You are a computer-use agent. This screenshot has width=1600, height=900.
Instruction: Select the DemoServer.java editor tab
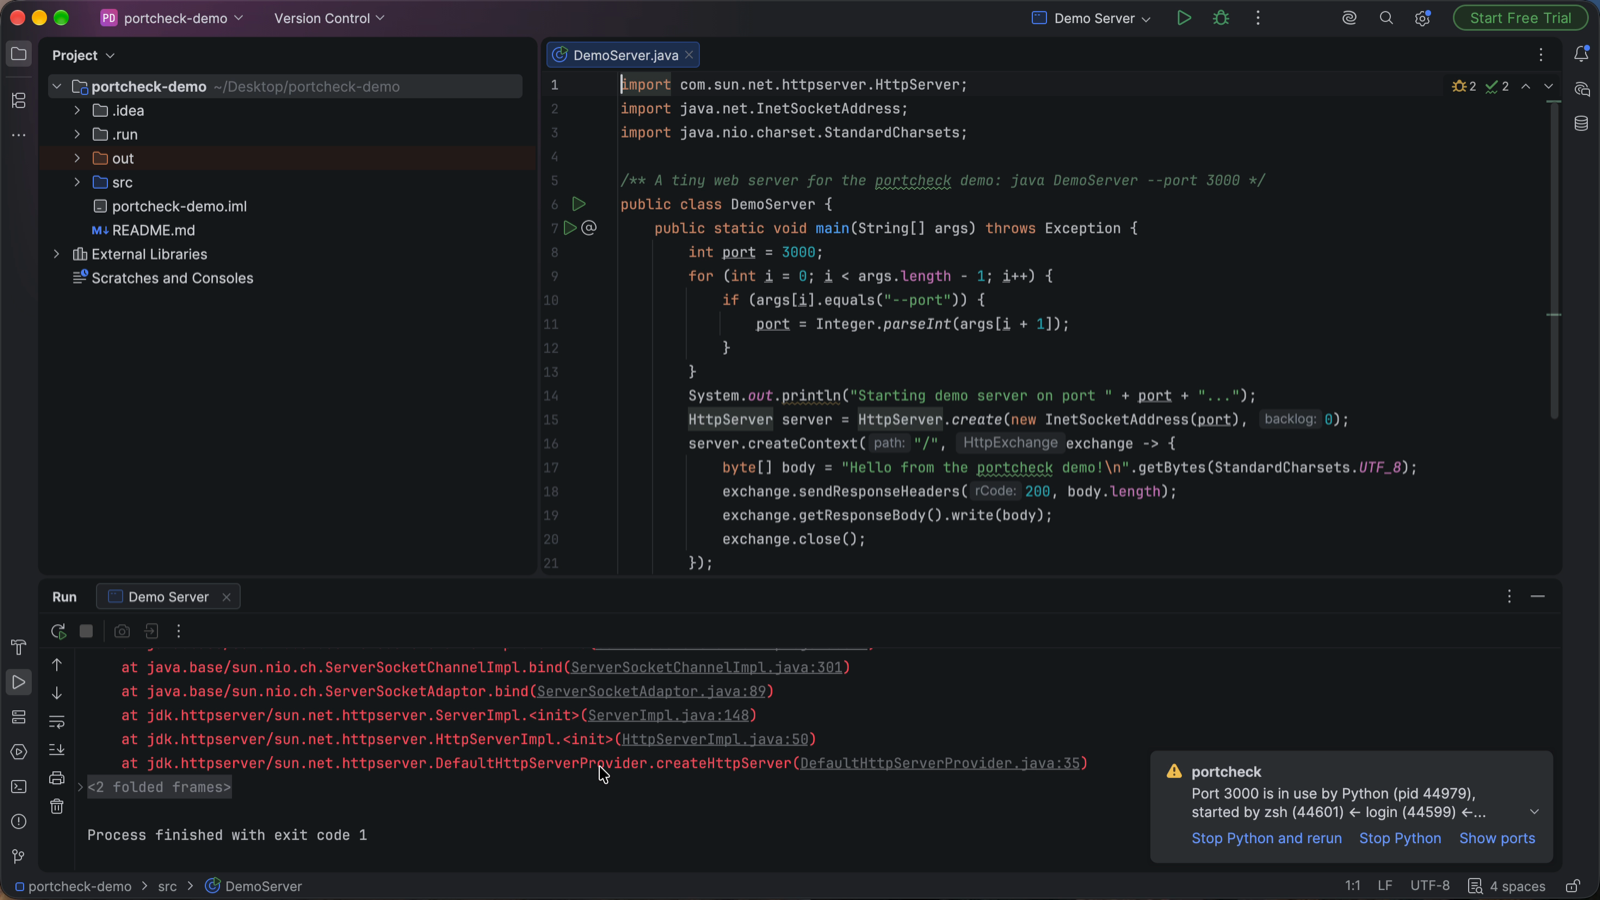click(x=625, y=55)
